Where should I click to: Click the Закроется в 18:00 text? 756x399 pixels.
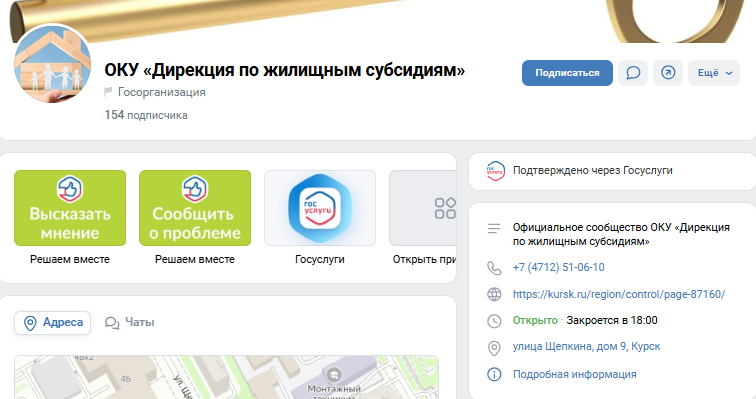point(612,320)
